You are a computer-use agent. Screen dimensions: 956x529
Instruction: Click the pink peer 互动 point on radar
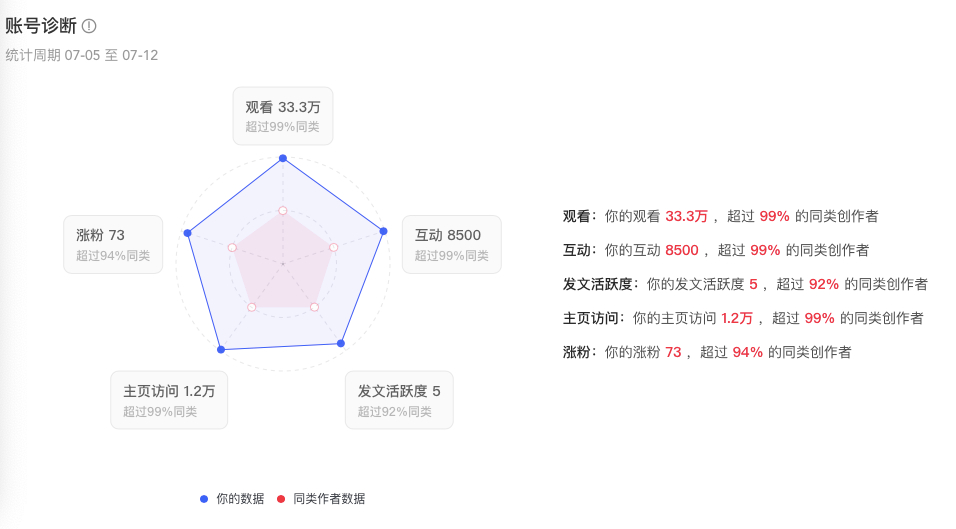pos(334,247)
